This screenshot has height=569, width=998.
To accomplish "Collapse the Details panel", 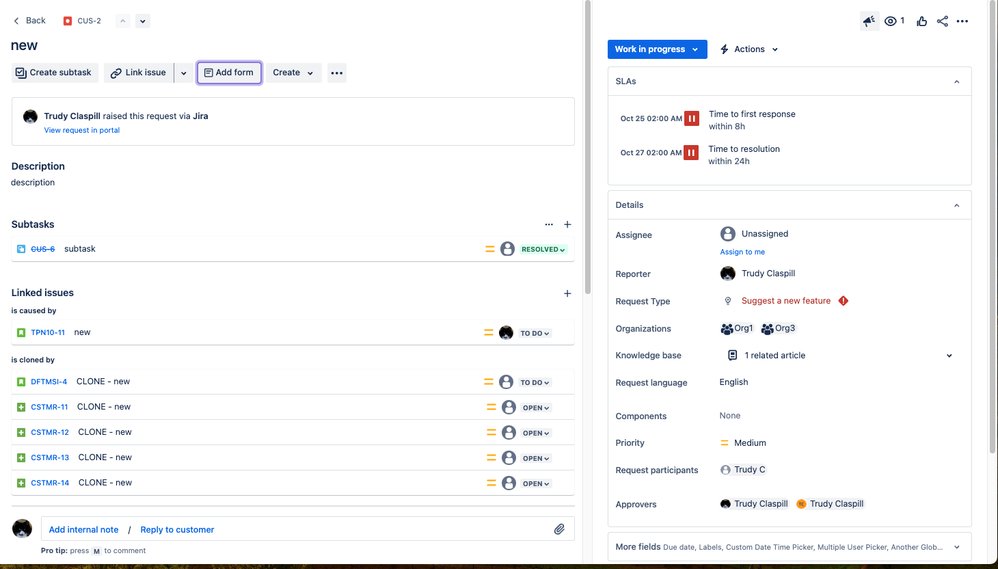I will pos(956,205).
